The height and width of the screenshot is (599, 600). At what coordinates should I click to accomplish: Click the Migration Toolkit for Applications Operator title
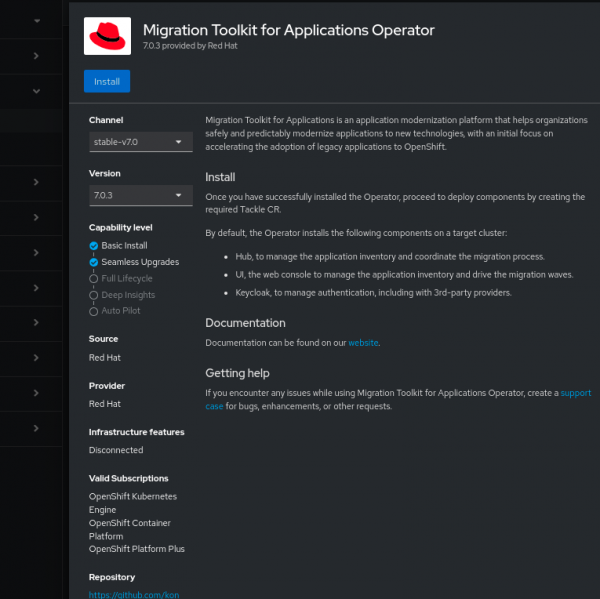288,30
